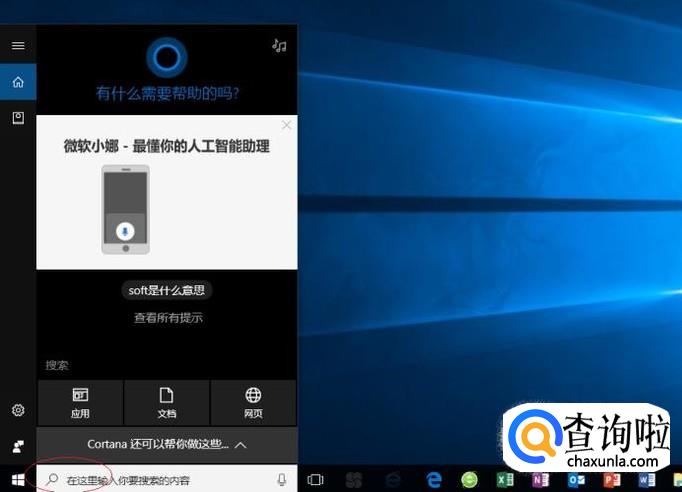
Task: Dismiss the 微软小娜 promotion card
Action: pyautogui.click(x=287, y=125)
